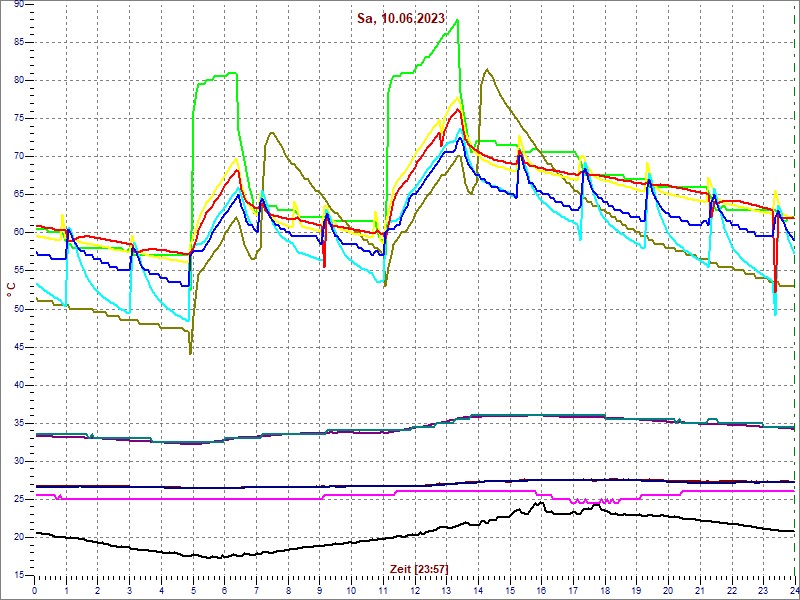Click hour 5 on the time axis
Screen dimensions: 800x600
pyautogui.click(x=193, y=590)
